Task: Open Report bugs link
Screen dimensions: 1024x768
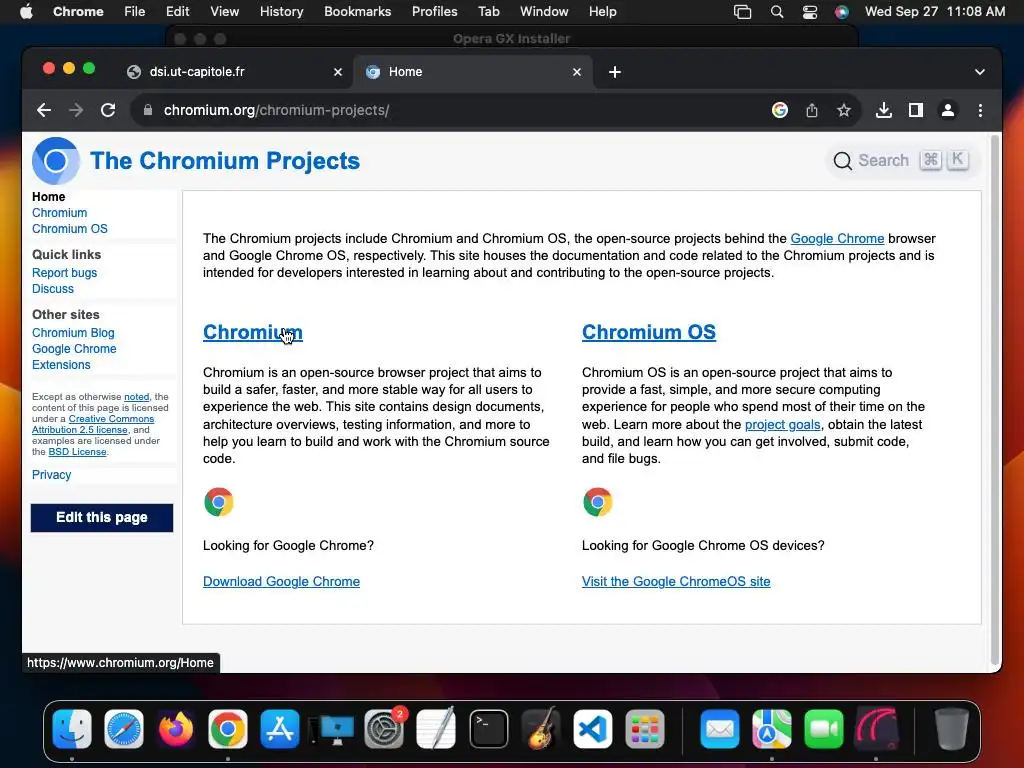Action: [65, 273]
